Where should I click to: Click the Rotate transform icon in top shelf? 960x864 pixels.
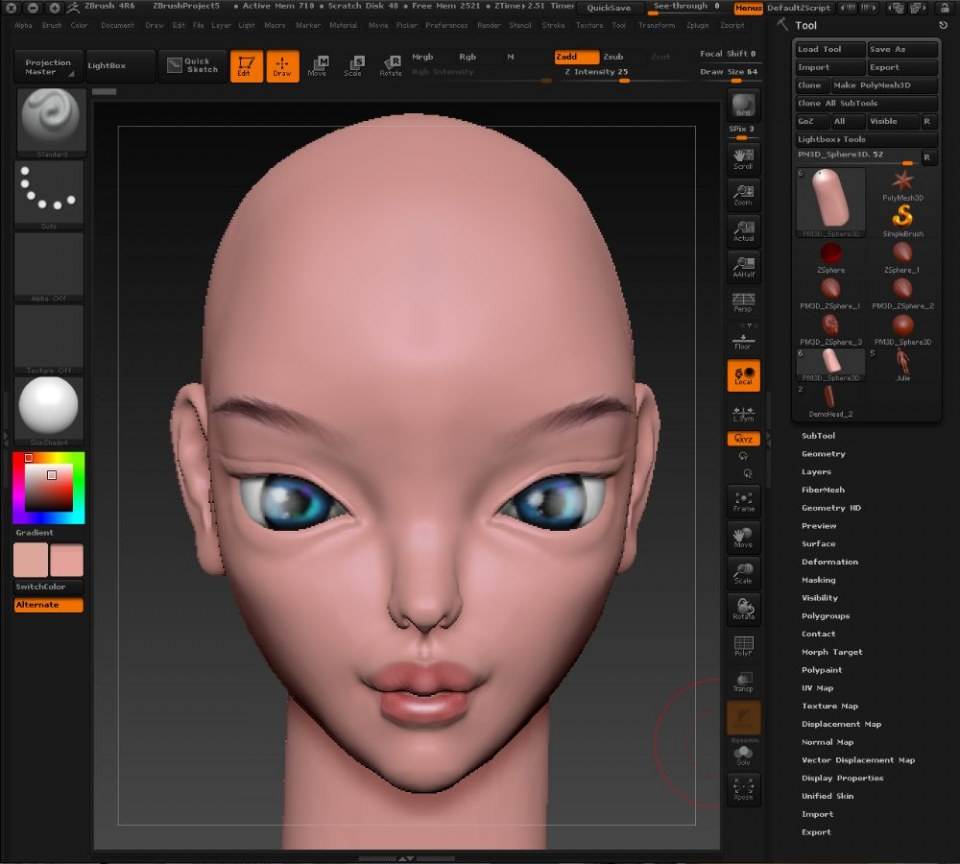tap(390, 66)
